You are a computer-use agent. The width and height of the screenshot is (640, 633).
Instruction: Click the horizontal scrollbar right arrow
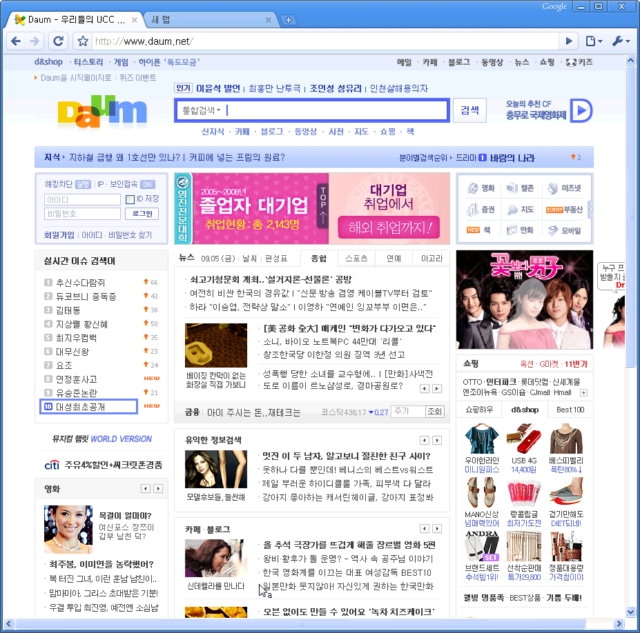pos(619,624)
